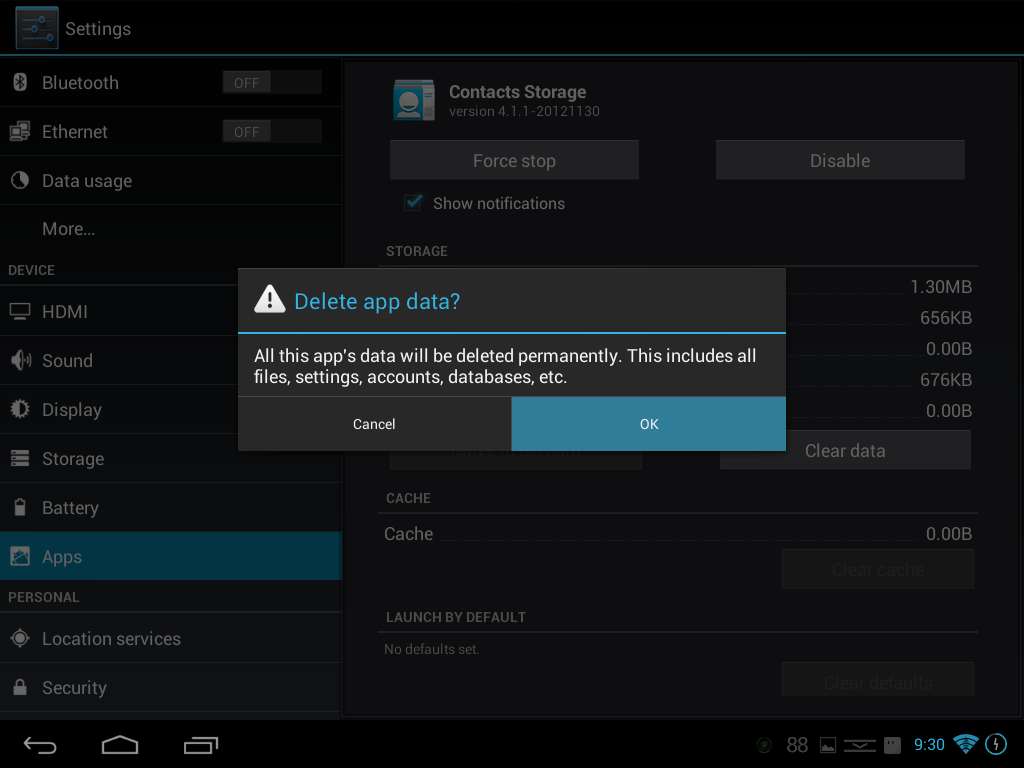Image resolution: width=1024 pixels, height=768 pixels.
Task: Uncheck the Show notifications checkbox
Action: [412, 202]
